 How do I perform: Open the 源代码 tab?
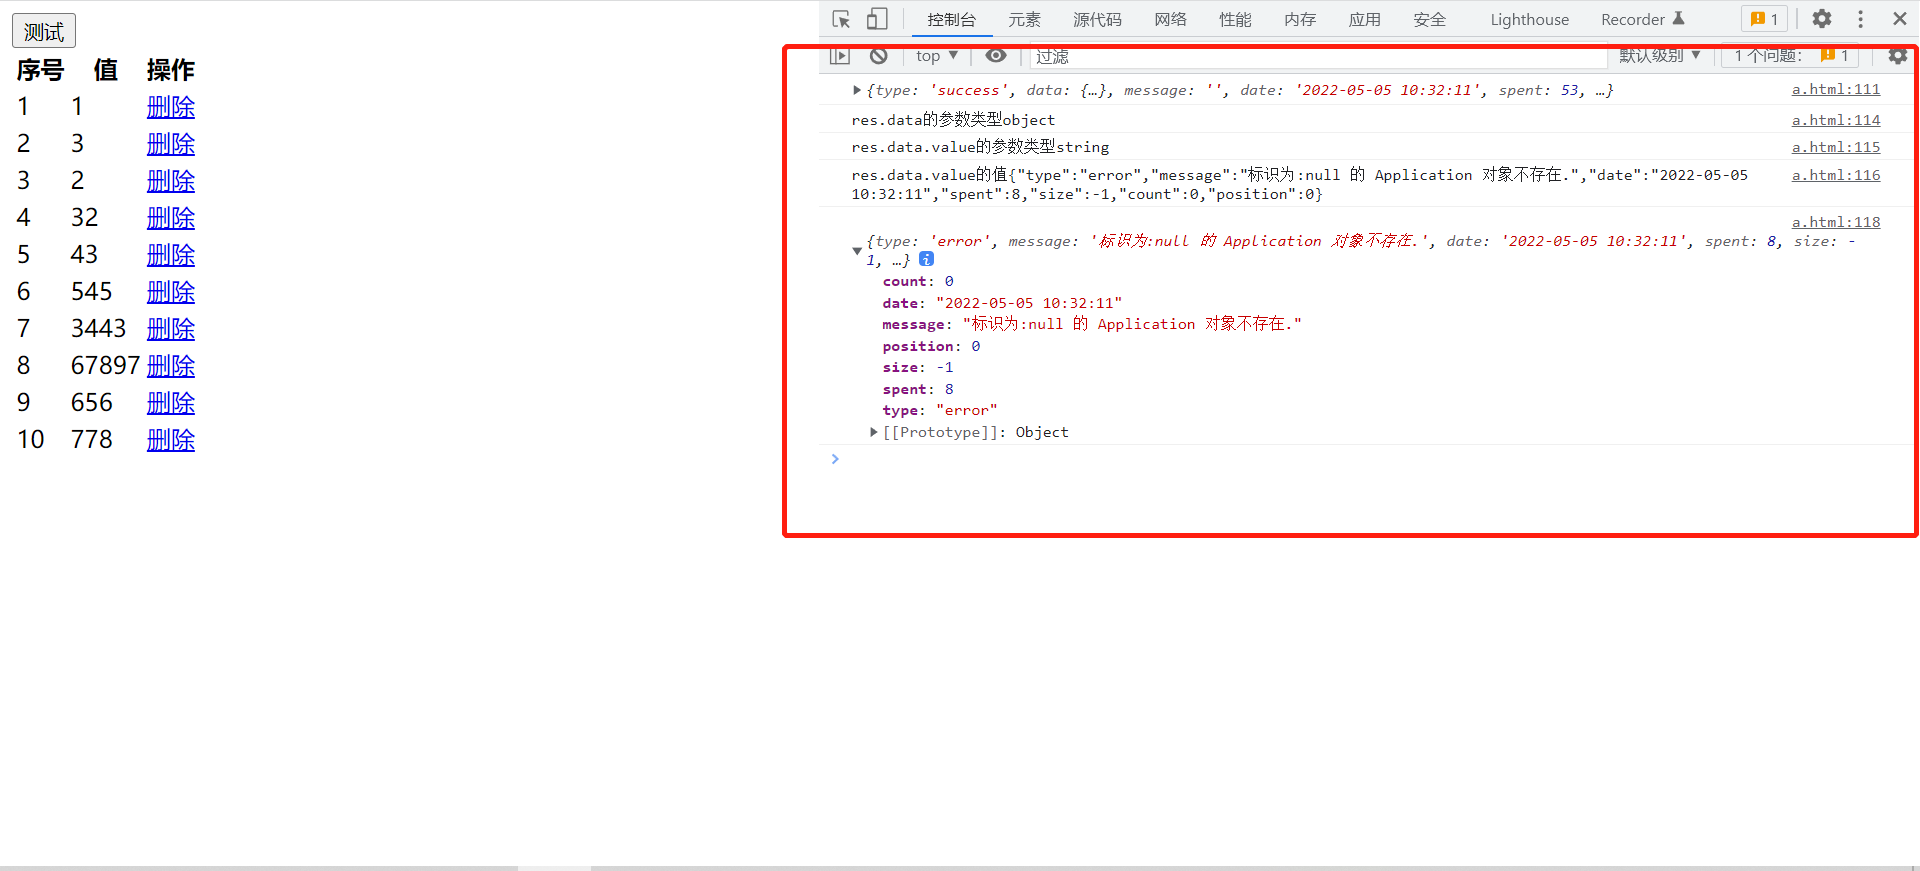coord(1097,20)
